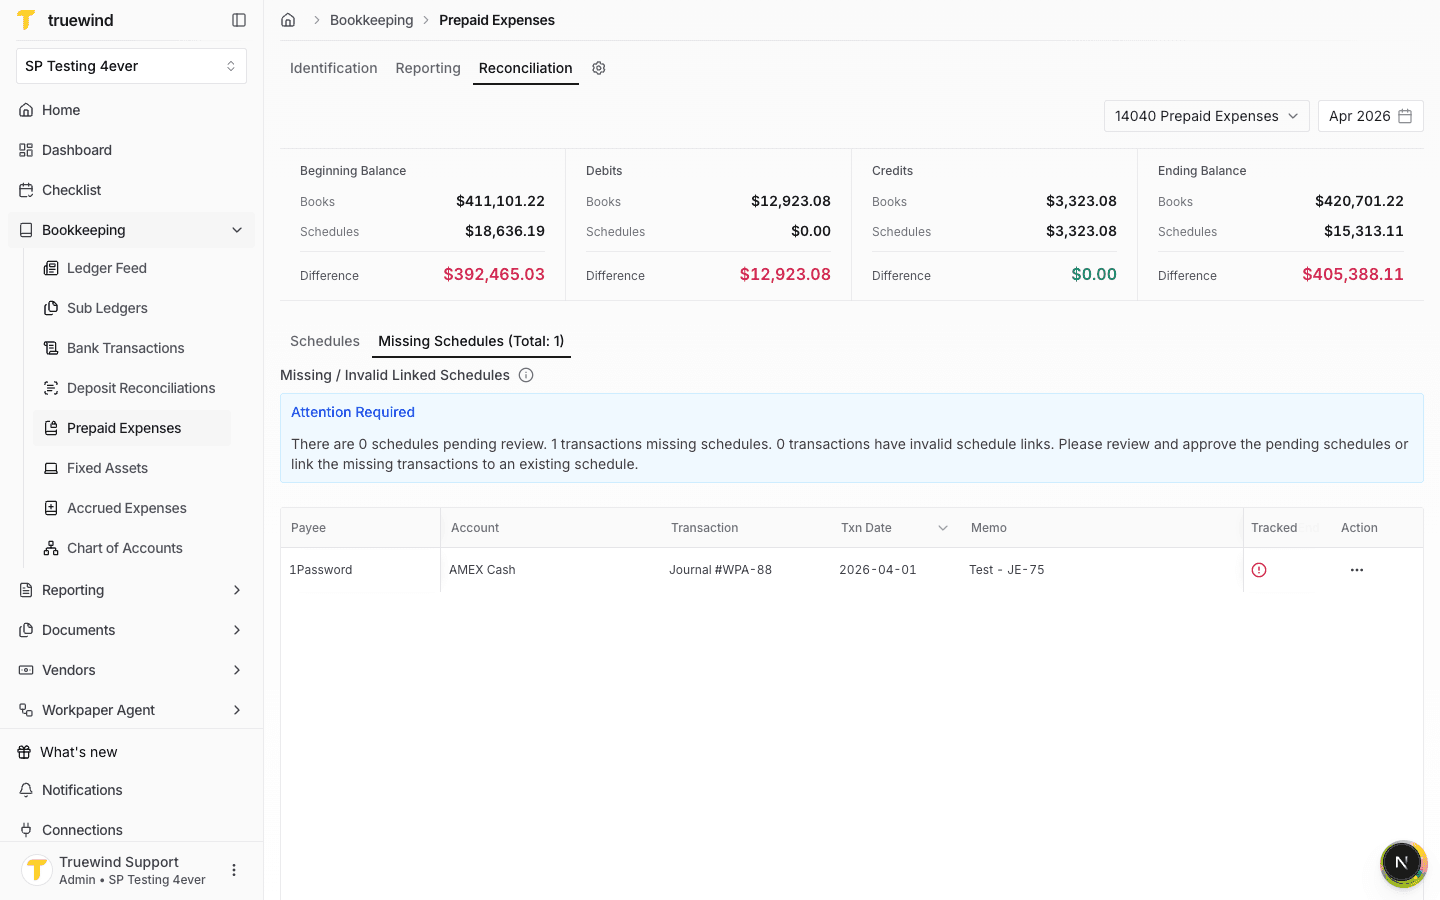Open Connections
Screen dimensions: 1440x900
coord(131,830)
